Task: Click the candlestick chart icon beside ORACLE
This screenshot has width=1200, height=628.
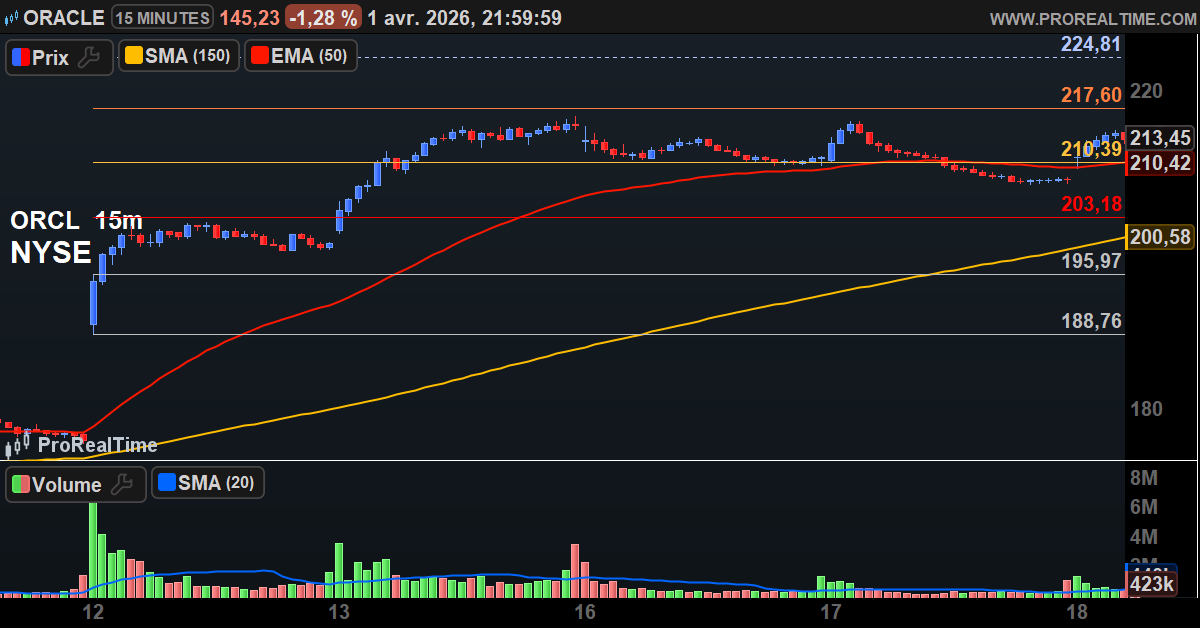Action: pos(12,17)
